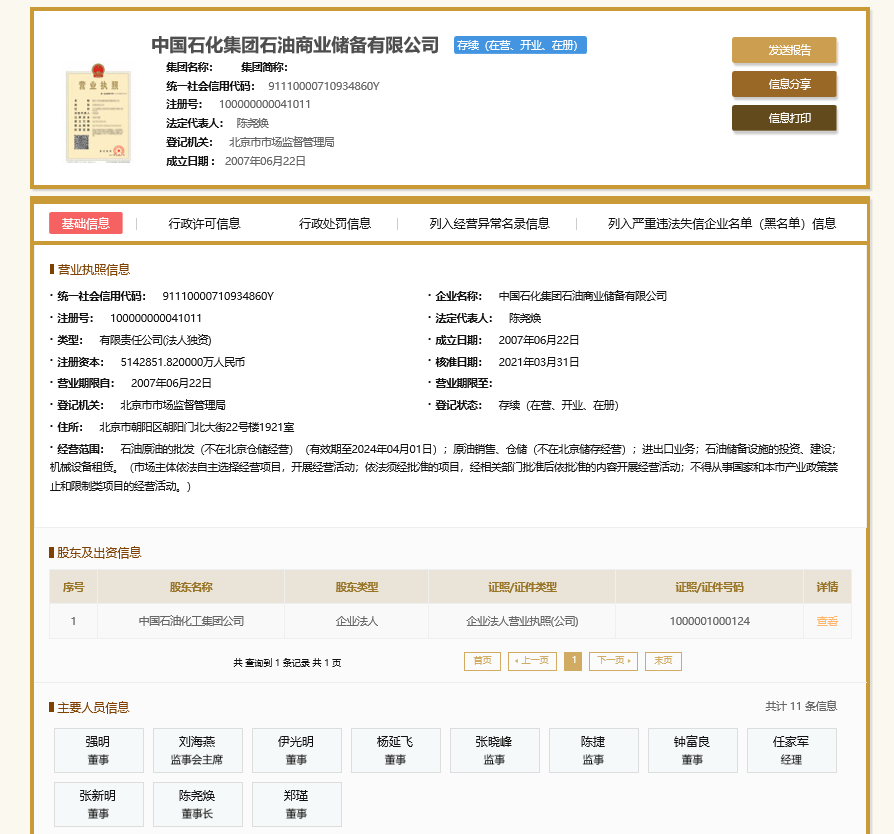Click approval date 2021年03月31日
The height and width of the screenshot is (834, 894).
click(539, 362)
